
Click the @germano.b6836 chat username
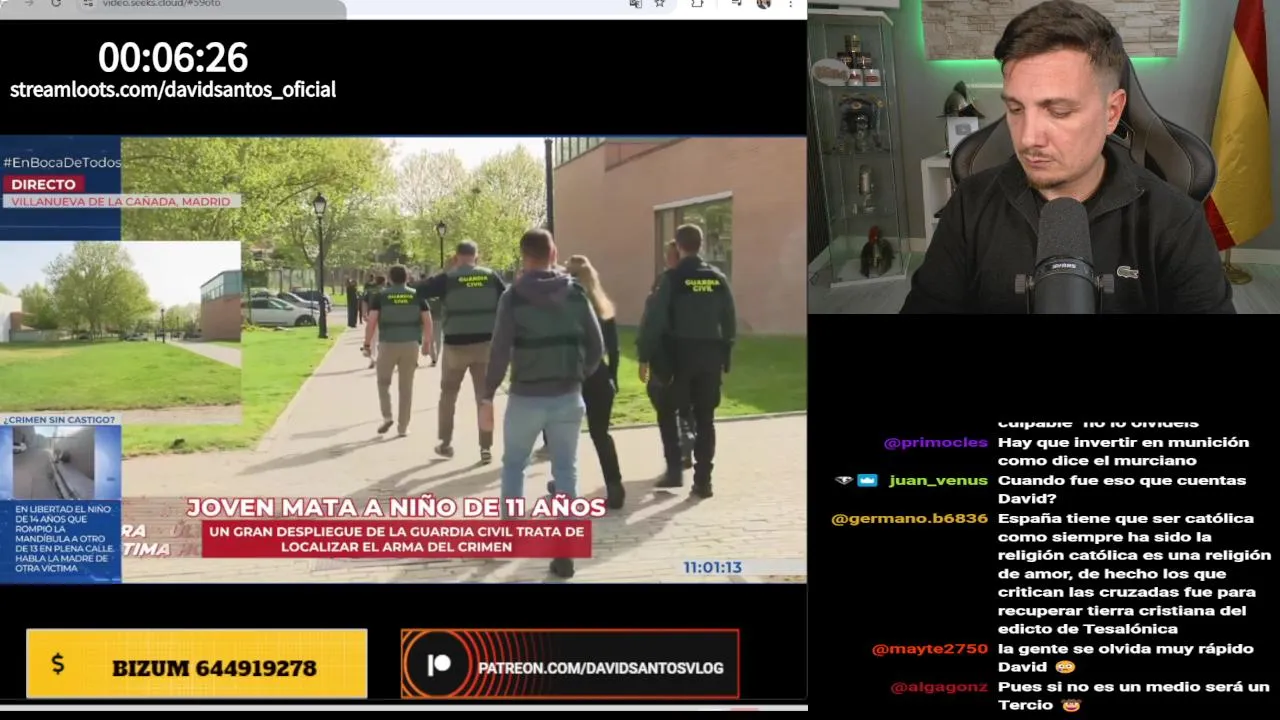coord(909,518)
